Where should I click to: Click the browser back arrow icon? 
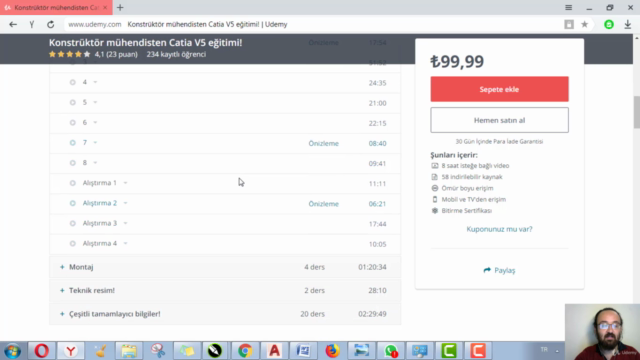[x=13, y=24]
